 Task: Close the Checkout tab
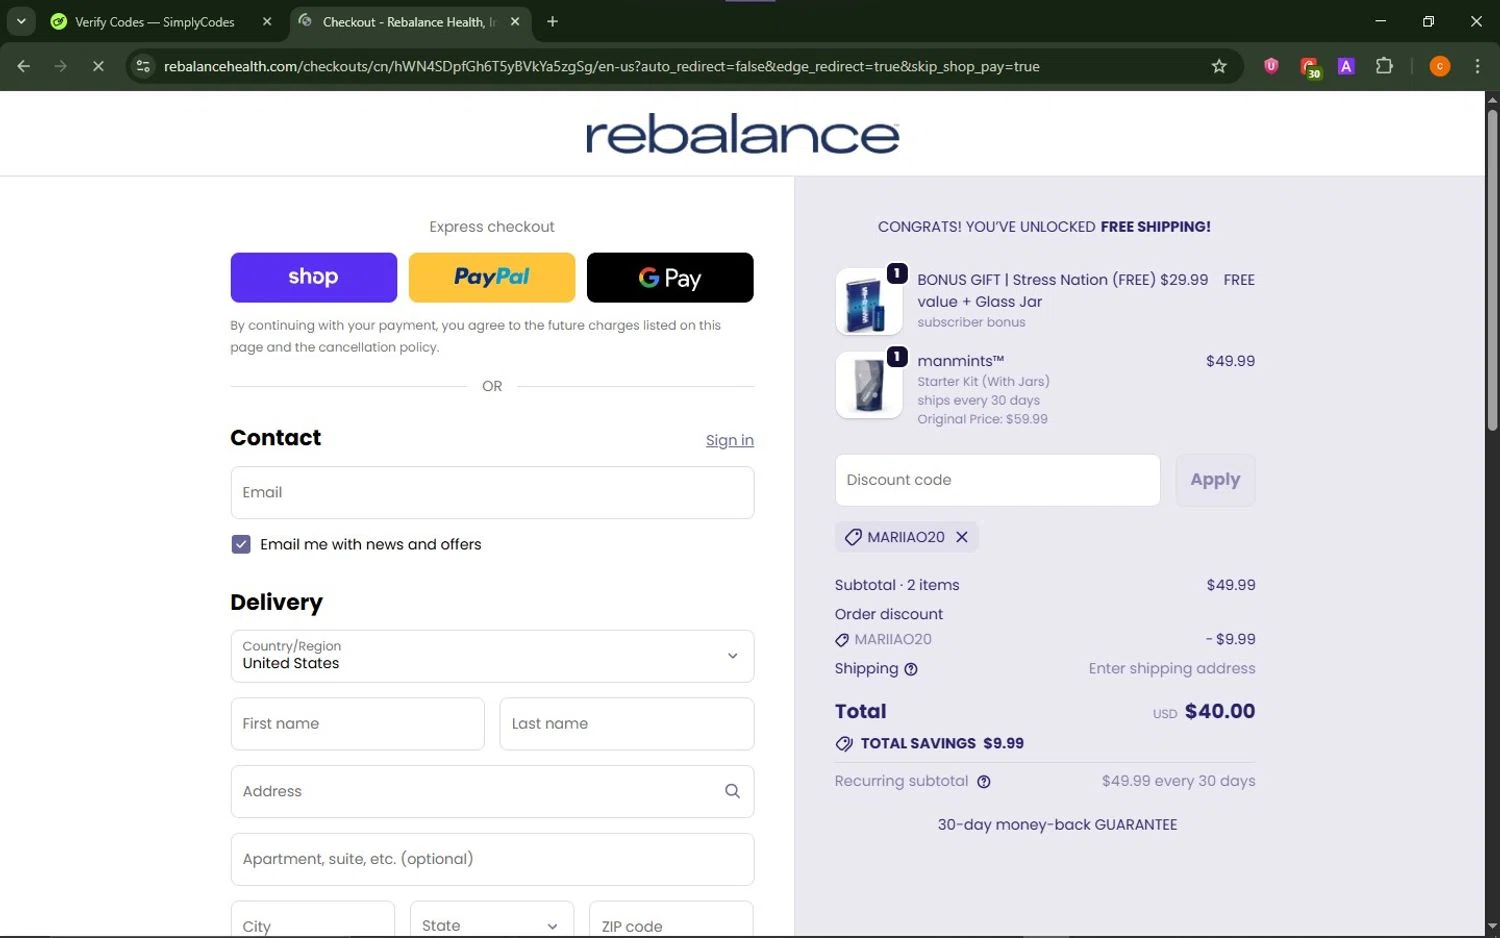(515, 21)
